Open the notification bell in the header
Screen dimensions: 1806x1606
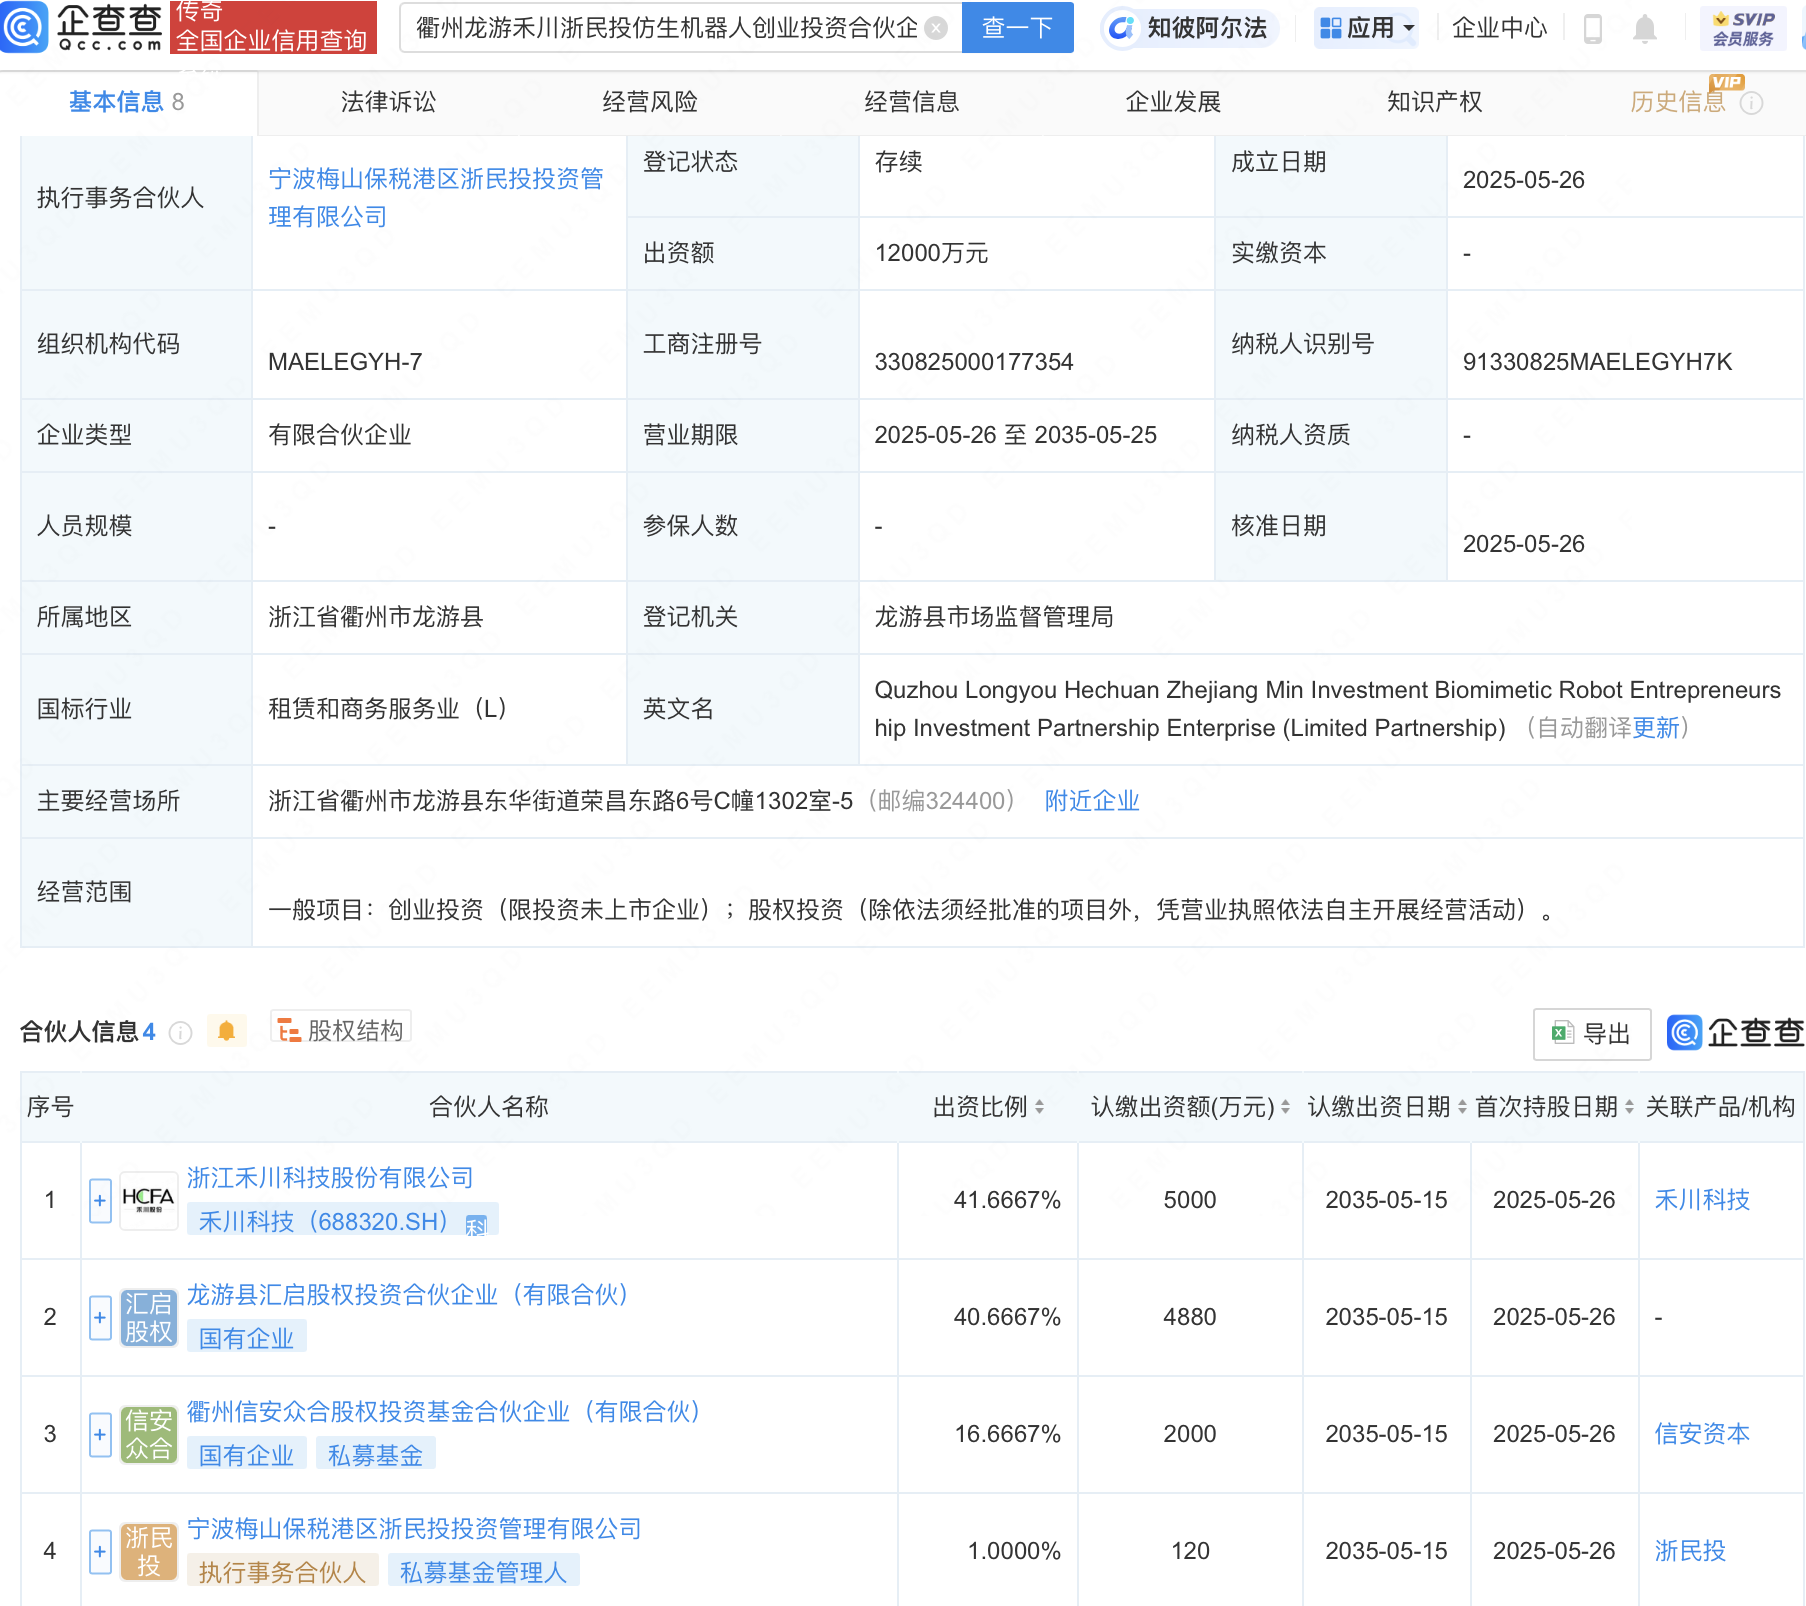coord(1644,29)
